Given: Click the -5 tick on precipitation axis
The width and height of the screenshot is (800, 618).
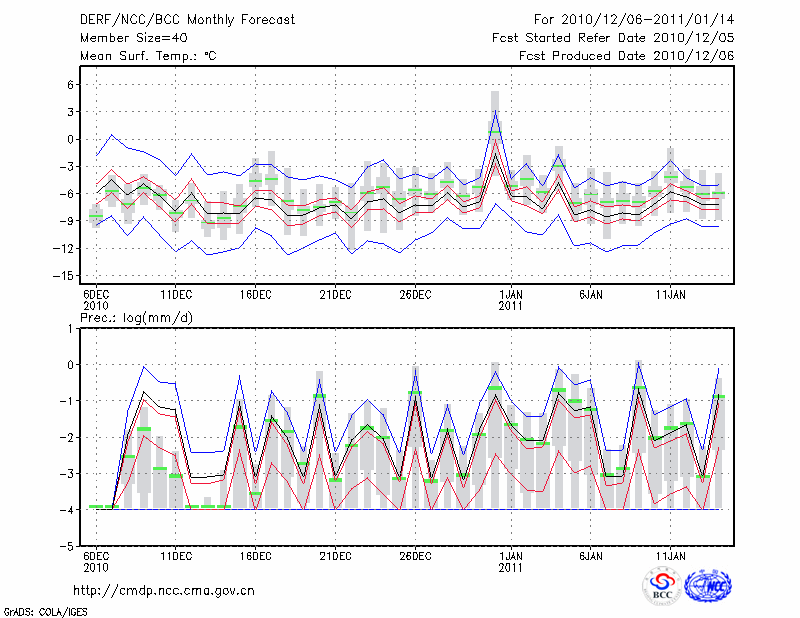Looking at the screenshot, I should (66, 547).
